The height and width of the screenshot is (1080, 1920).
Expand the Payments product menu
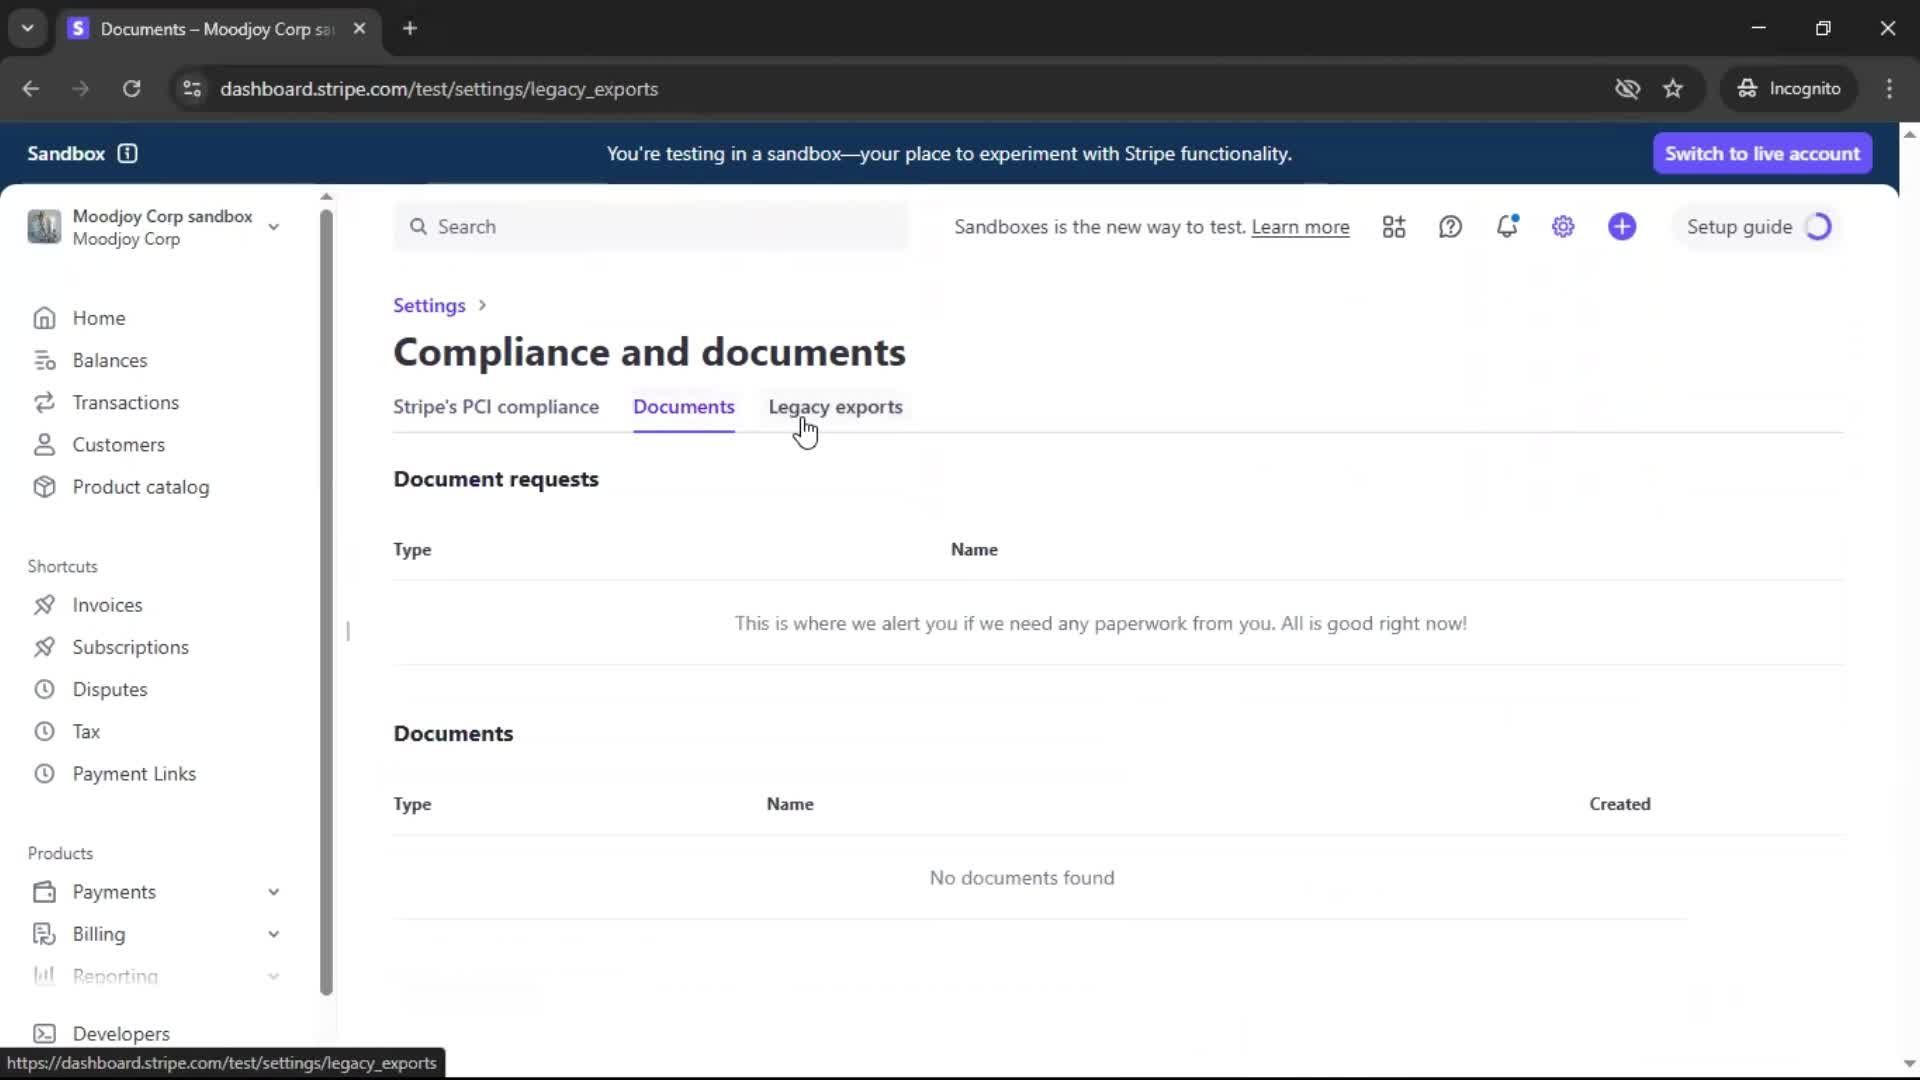coord(272,892)
